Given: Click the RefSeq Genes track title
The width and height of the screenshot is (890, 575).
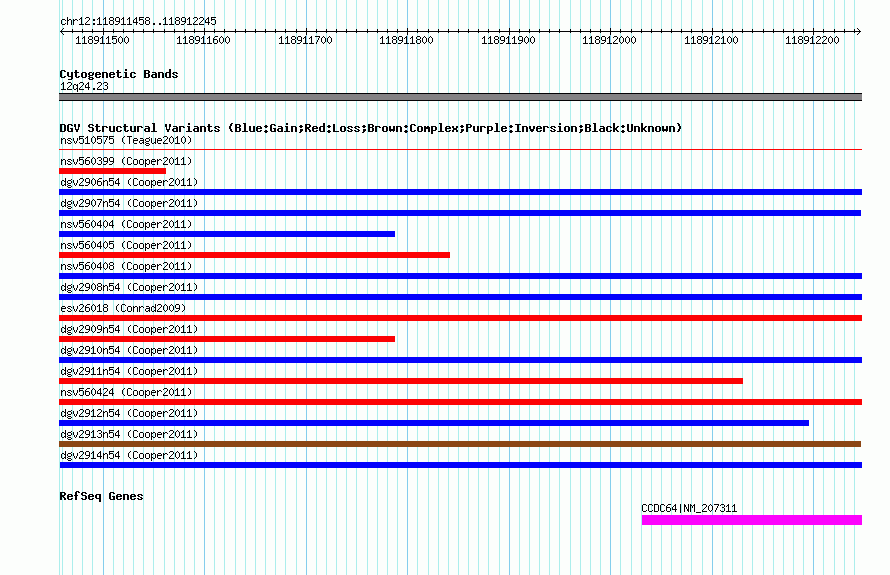Looking at the screenshot, I should click(x=101, y=496).
